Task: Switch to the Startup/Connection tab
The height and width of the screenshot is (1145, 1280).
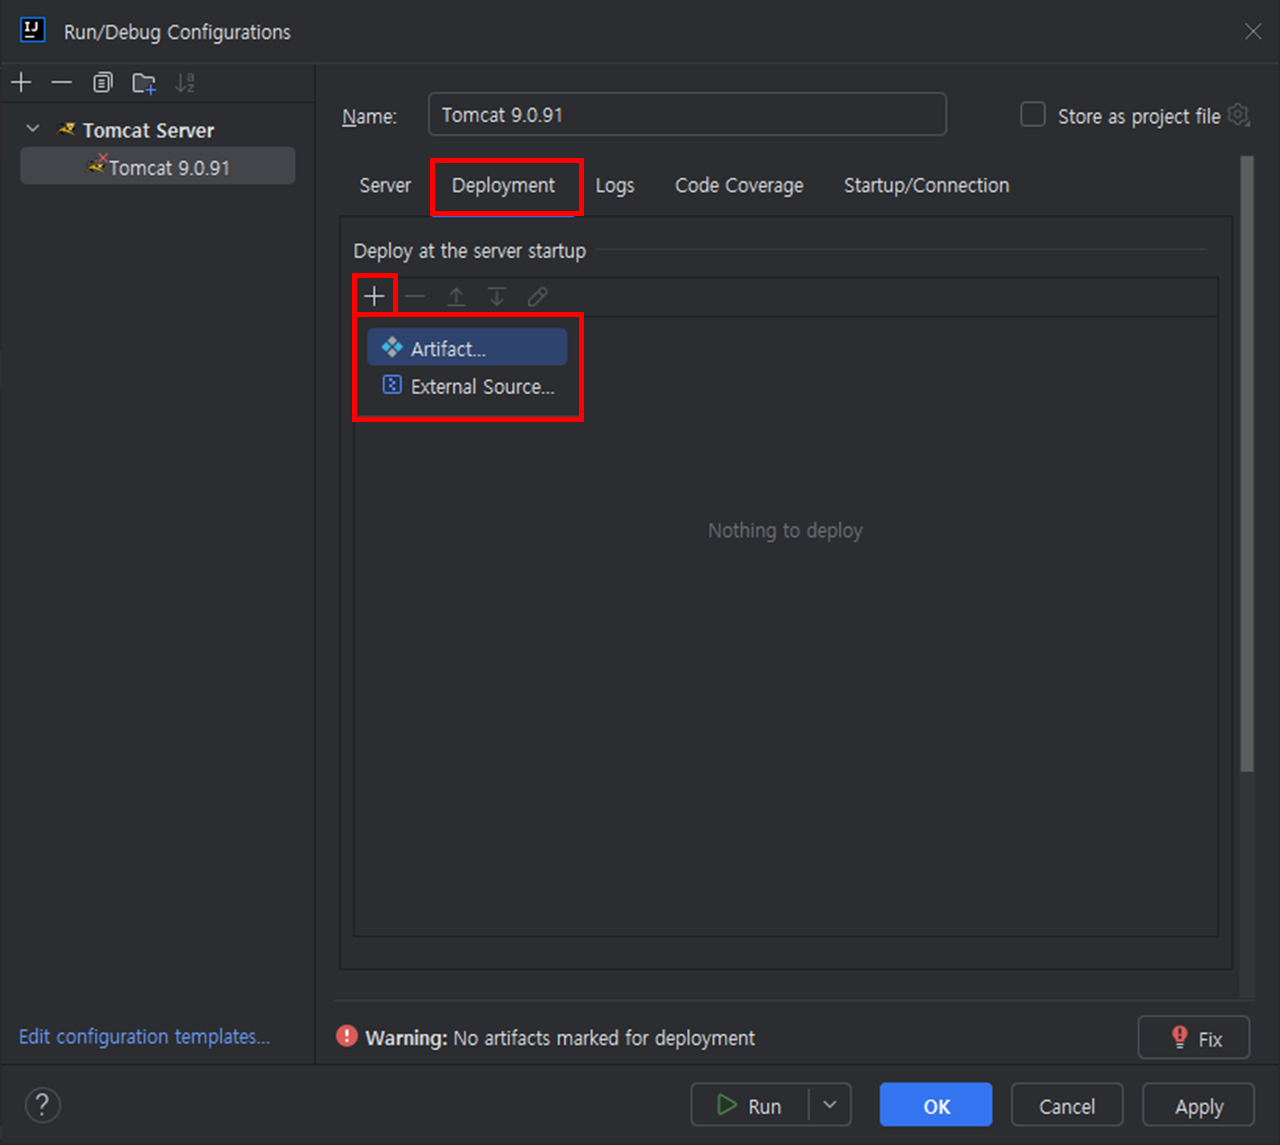Action: point(926,185)
